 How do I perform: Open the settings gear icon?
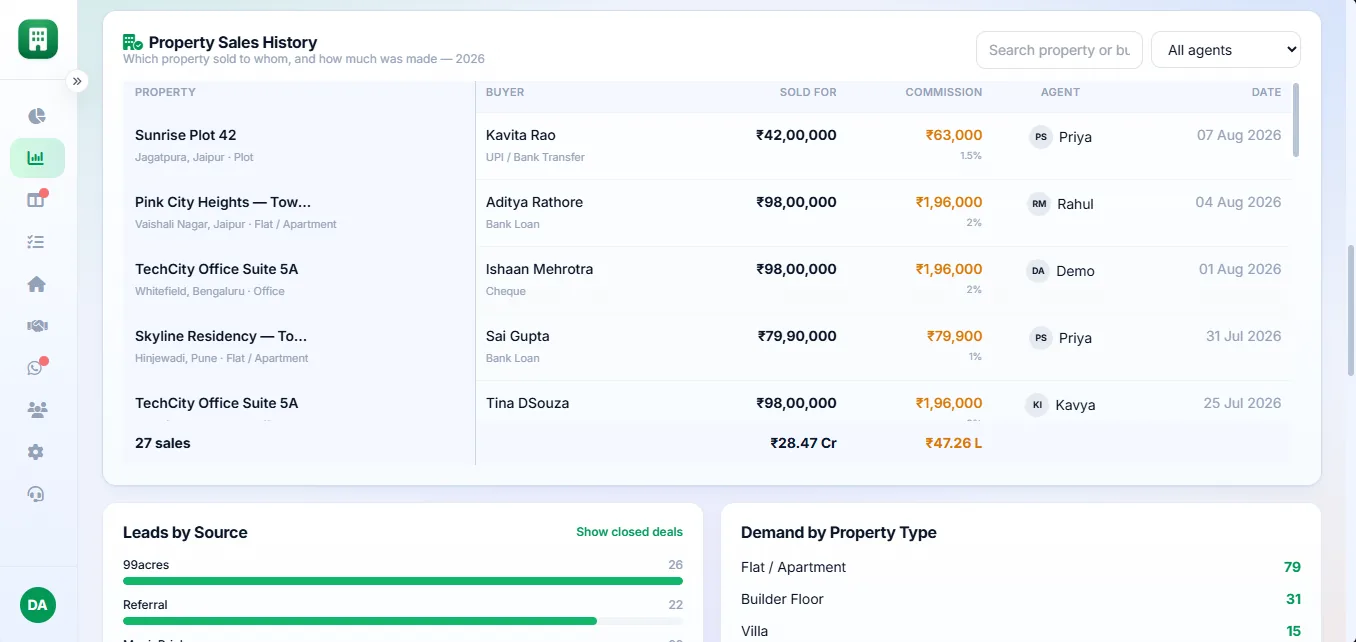click(37, 452)
